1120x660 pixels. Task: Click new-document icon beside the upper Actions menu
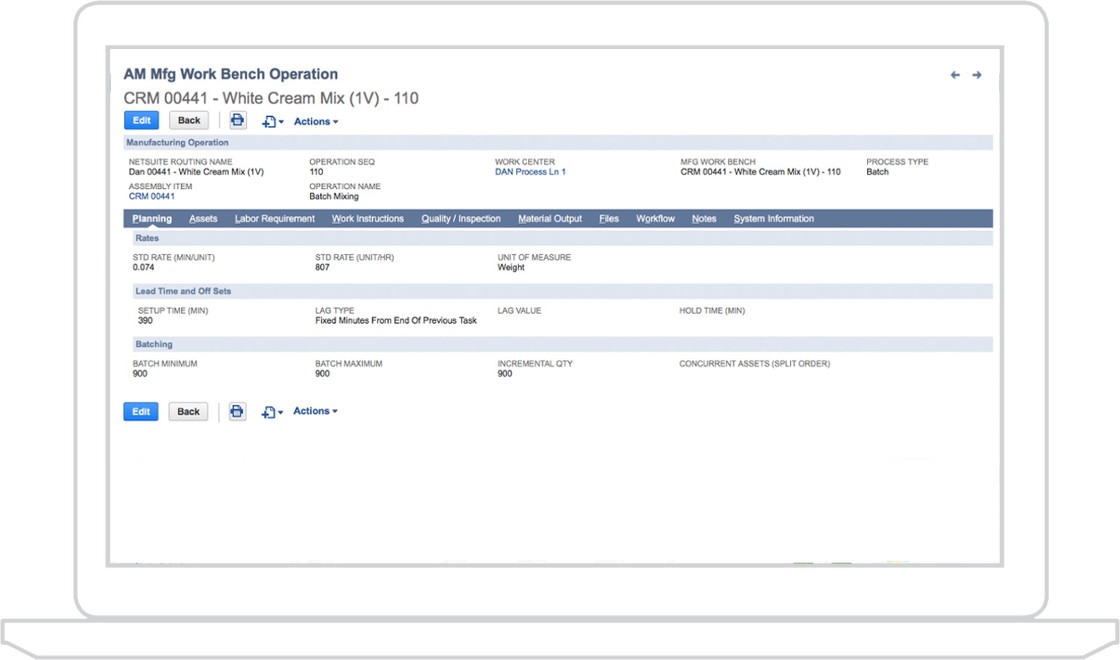click(x=271, y=122)
